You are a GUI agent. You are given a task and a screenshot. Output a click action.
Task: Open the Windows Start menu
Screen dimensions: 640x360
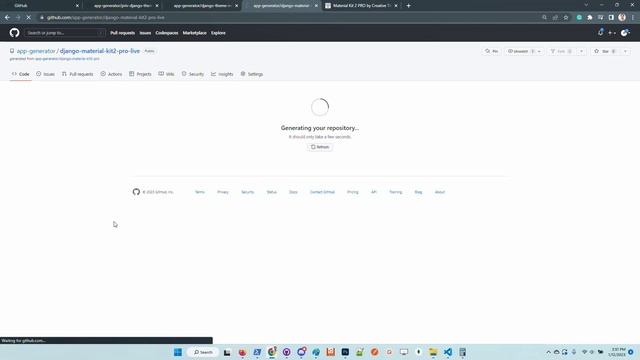[x=178, y=352]
